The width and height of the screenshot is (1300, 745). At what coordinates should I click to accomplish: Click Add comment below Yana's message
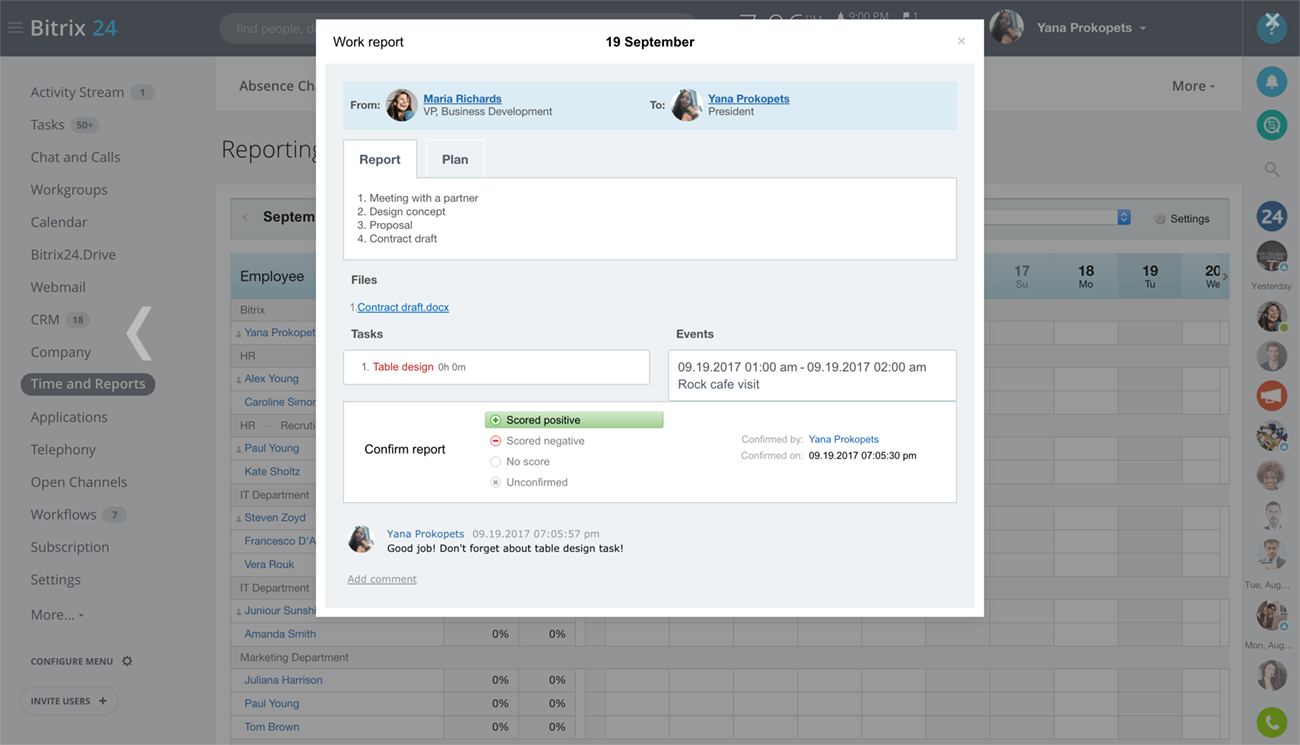pos(381,578)
